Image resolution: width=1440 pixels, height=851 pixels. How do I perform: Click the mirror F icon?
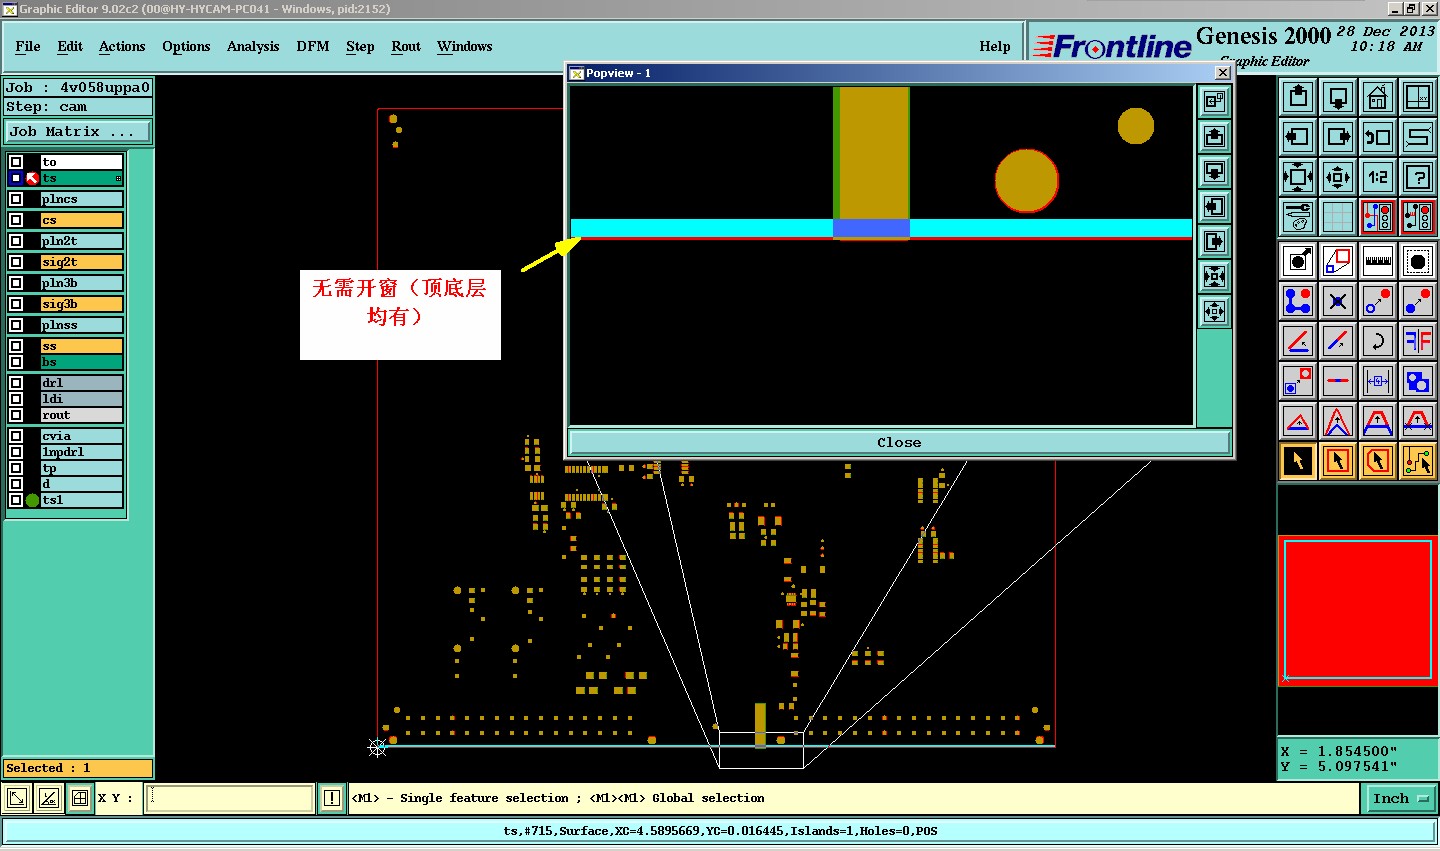click(x=1418, y=341)
